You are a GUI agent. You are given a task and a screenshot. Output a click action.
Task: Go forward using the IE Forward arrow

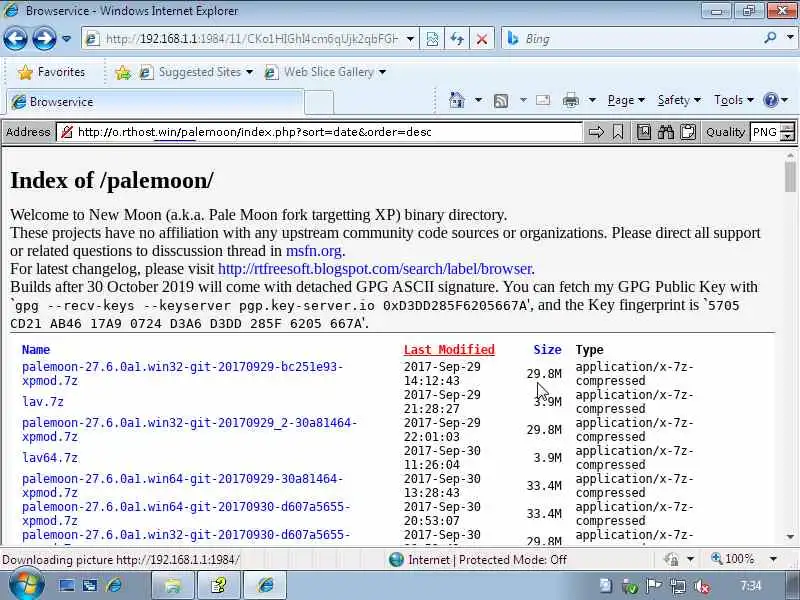pyautogui.click(x=44, y=38)
